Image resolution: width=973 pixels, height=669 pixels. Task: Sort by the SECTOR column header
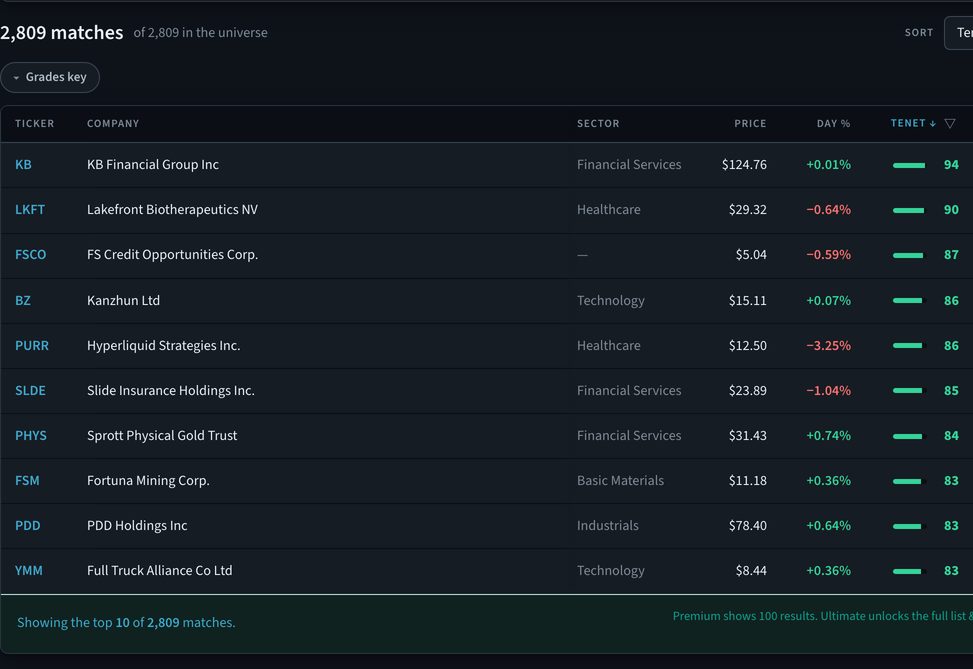[x=598, y=123]
